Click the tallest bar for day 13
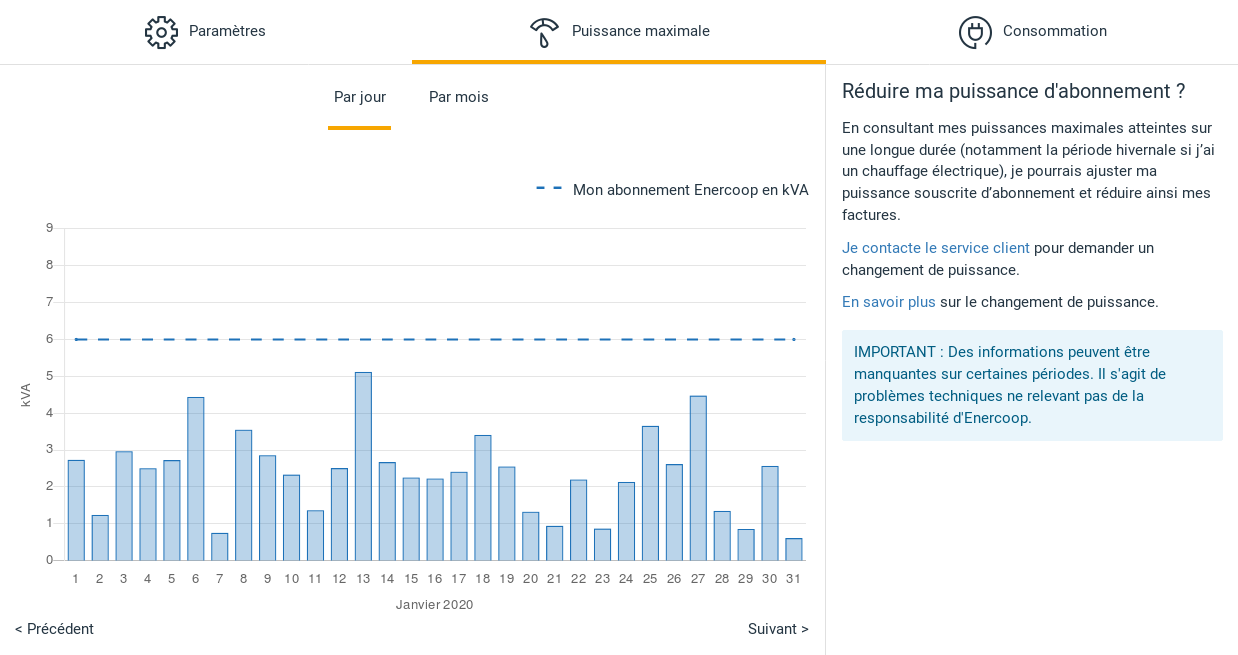Screen dimensions: 1238x655 click(x=363, y=466)
